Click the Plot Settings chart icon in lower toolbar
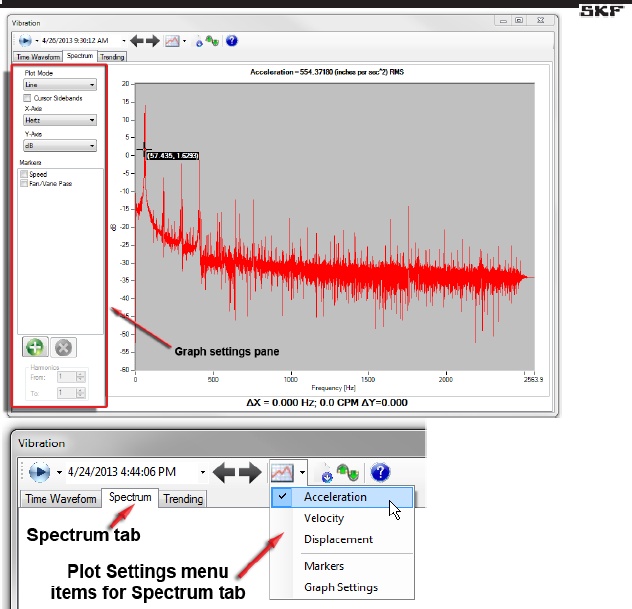632x609 pixels. (281, 471)
